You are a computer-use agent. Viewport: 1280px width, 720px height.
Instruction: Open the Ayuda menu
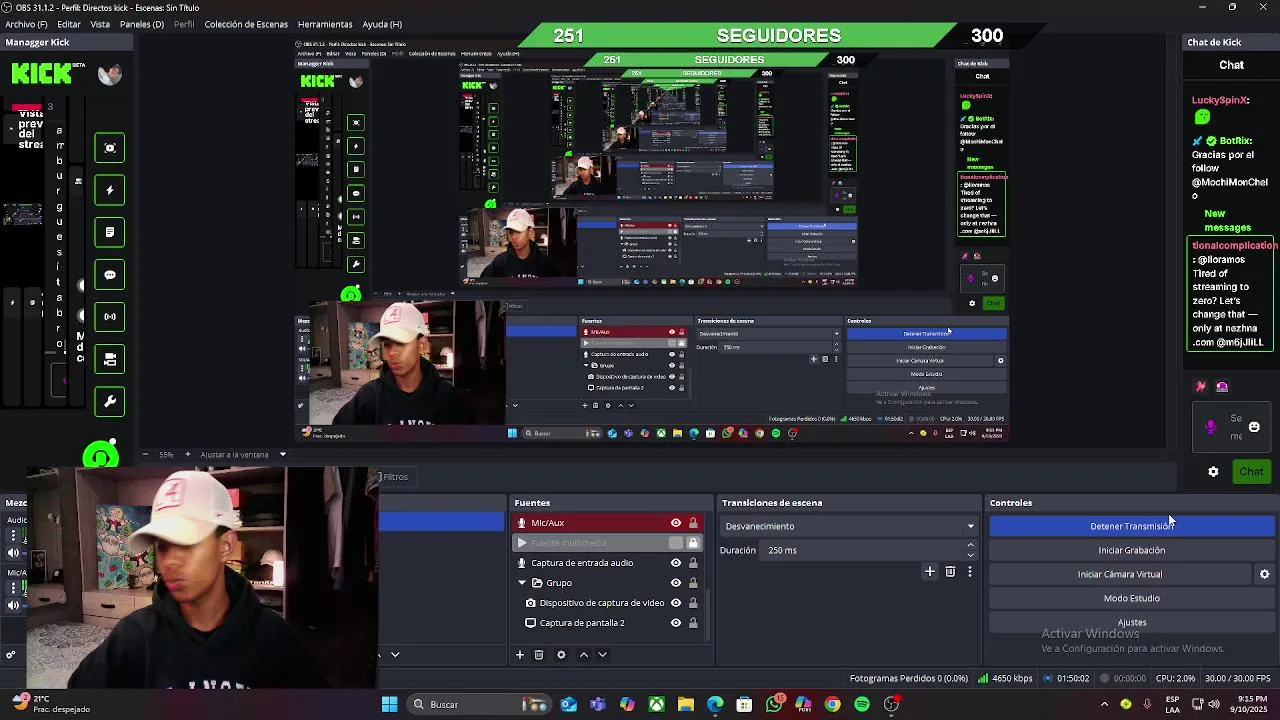tap(382, 24)
